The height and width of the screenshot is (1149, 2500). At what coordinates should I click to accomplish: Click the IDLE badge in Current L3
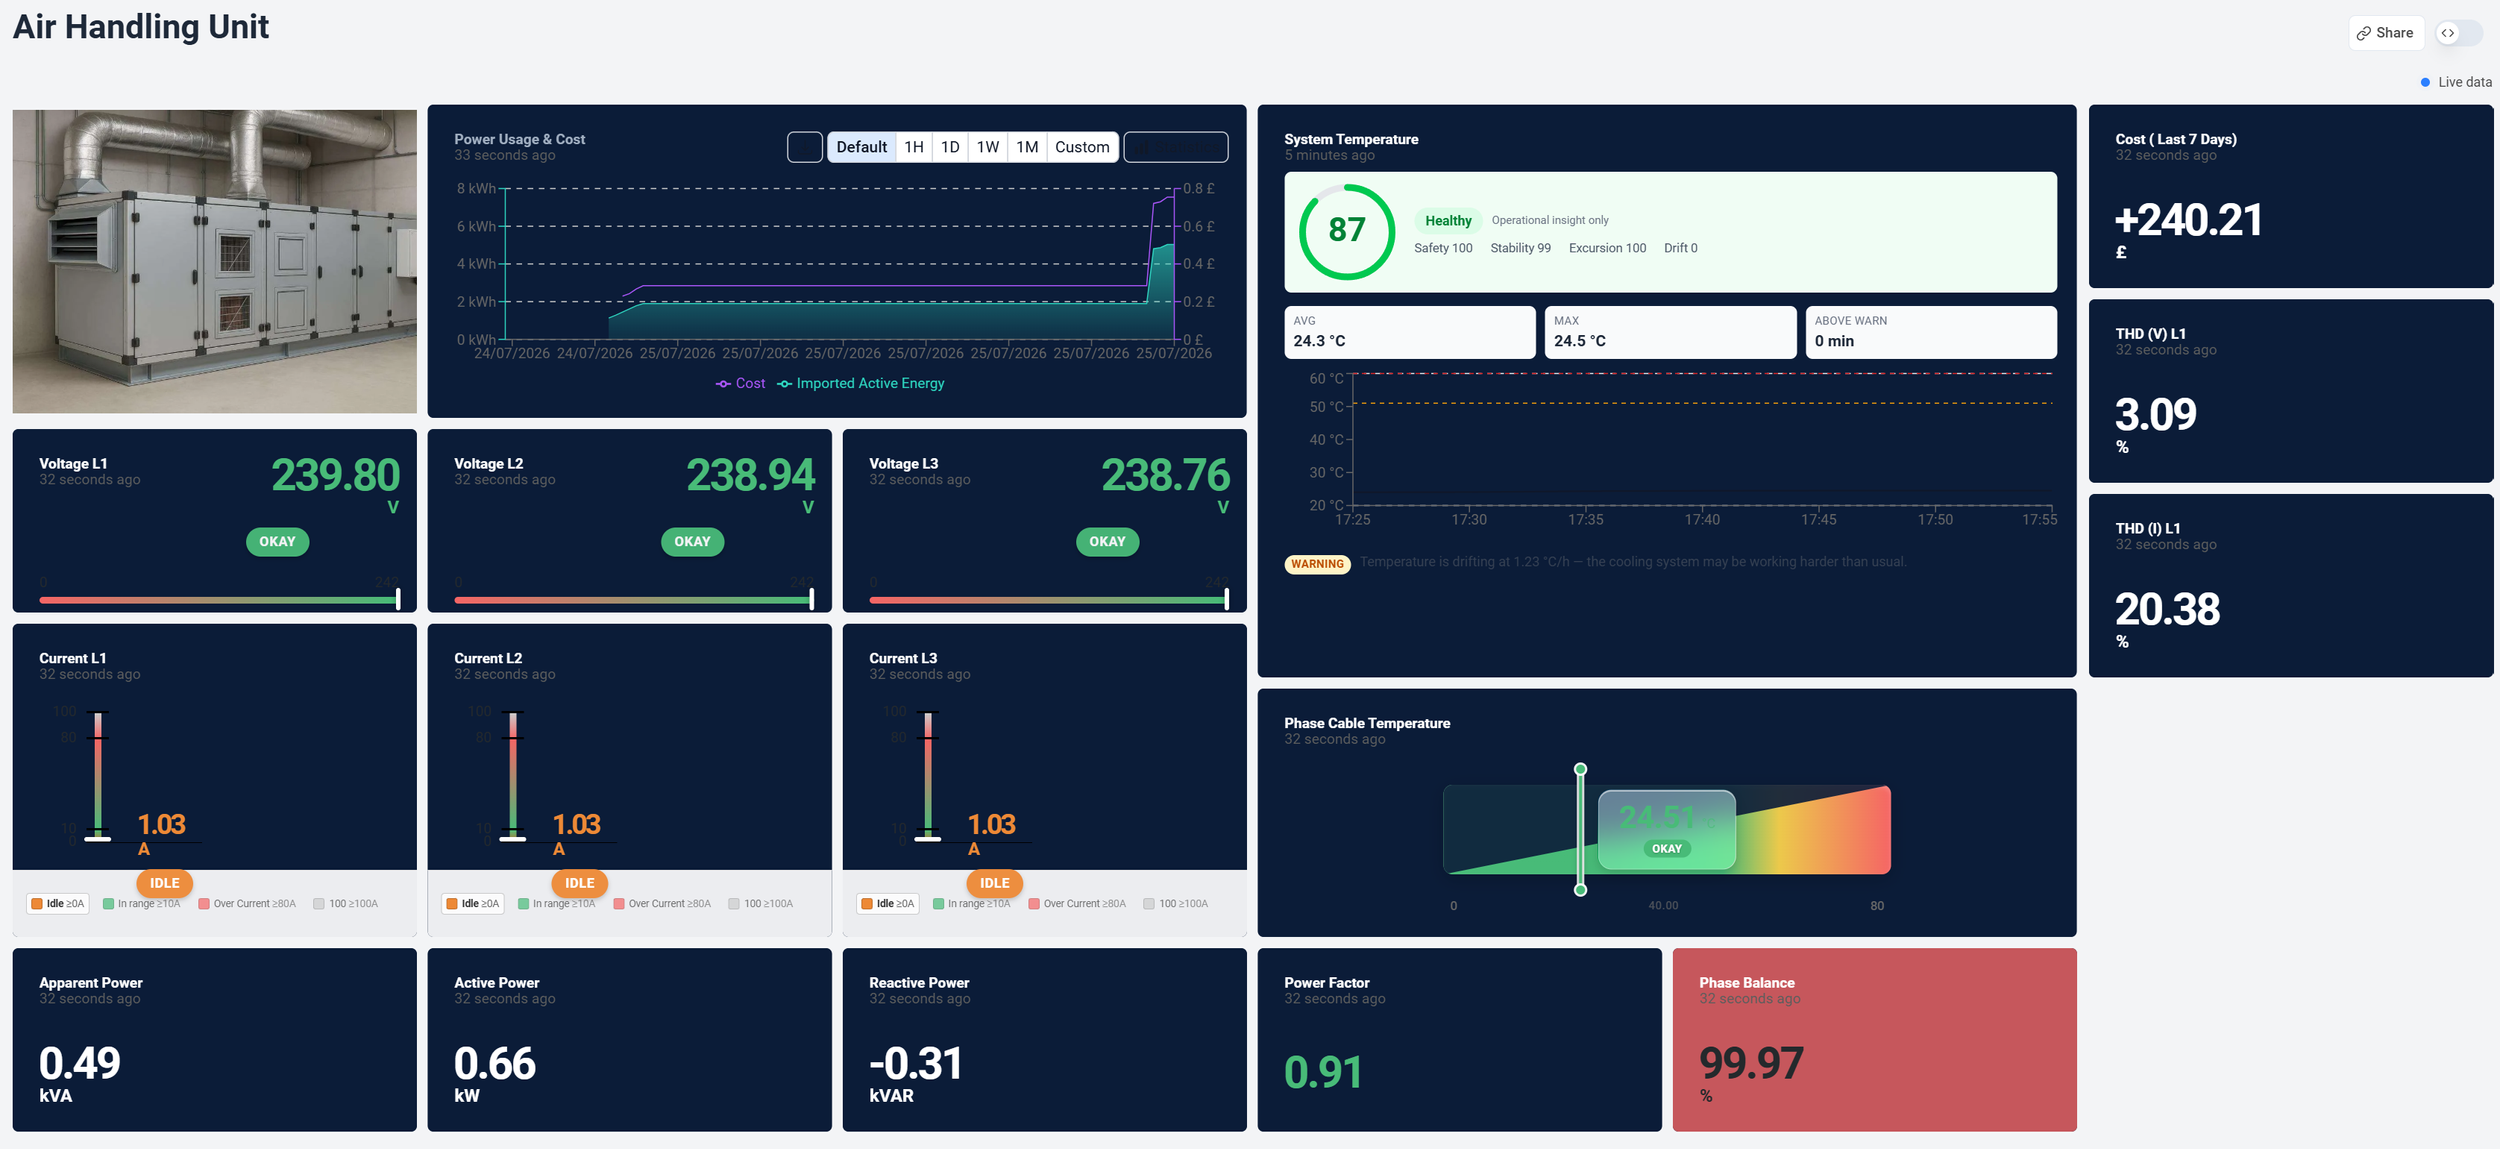[x=995, y=883]
